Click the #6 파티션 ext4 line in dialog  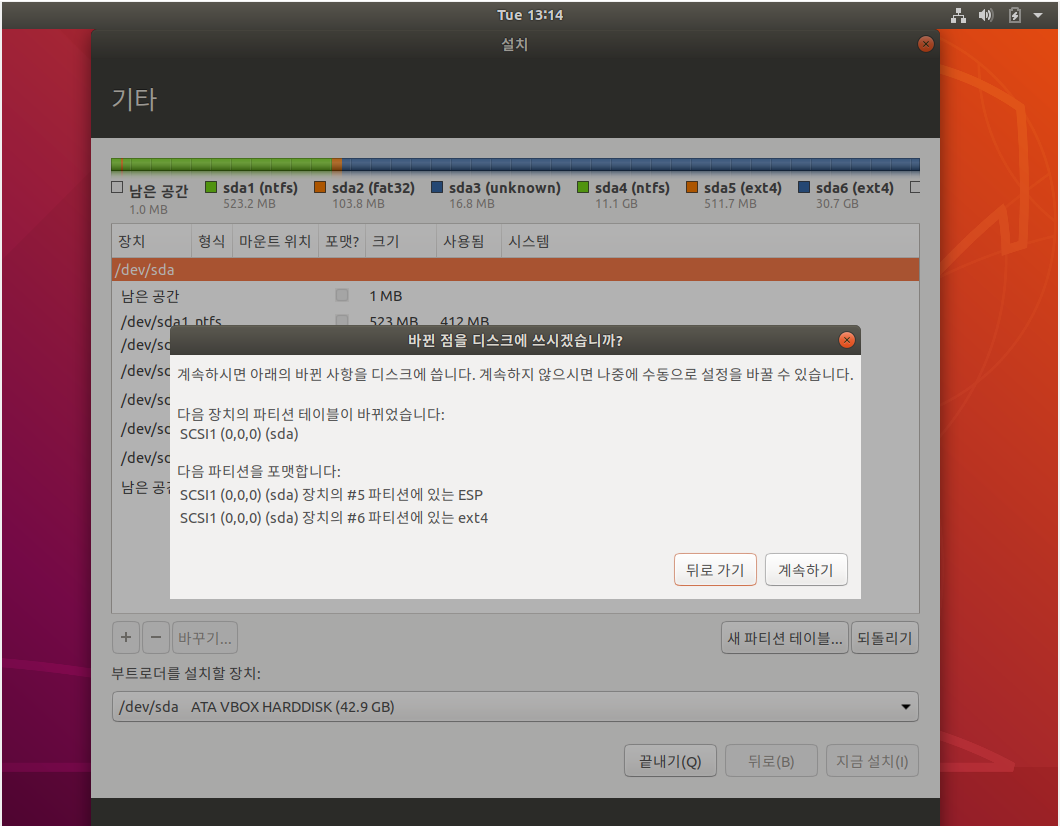click(334, 518)
